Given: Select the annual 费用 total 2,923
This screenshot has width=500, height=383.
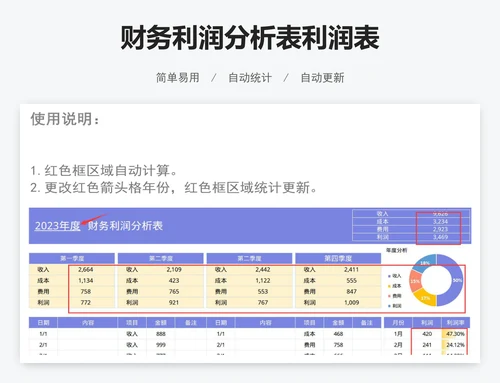Looking at the screenshot, I should (x=440, y=229).
